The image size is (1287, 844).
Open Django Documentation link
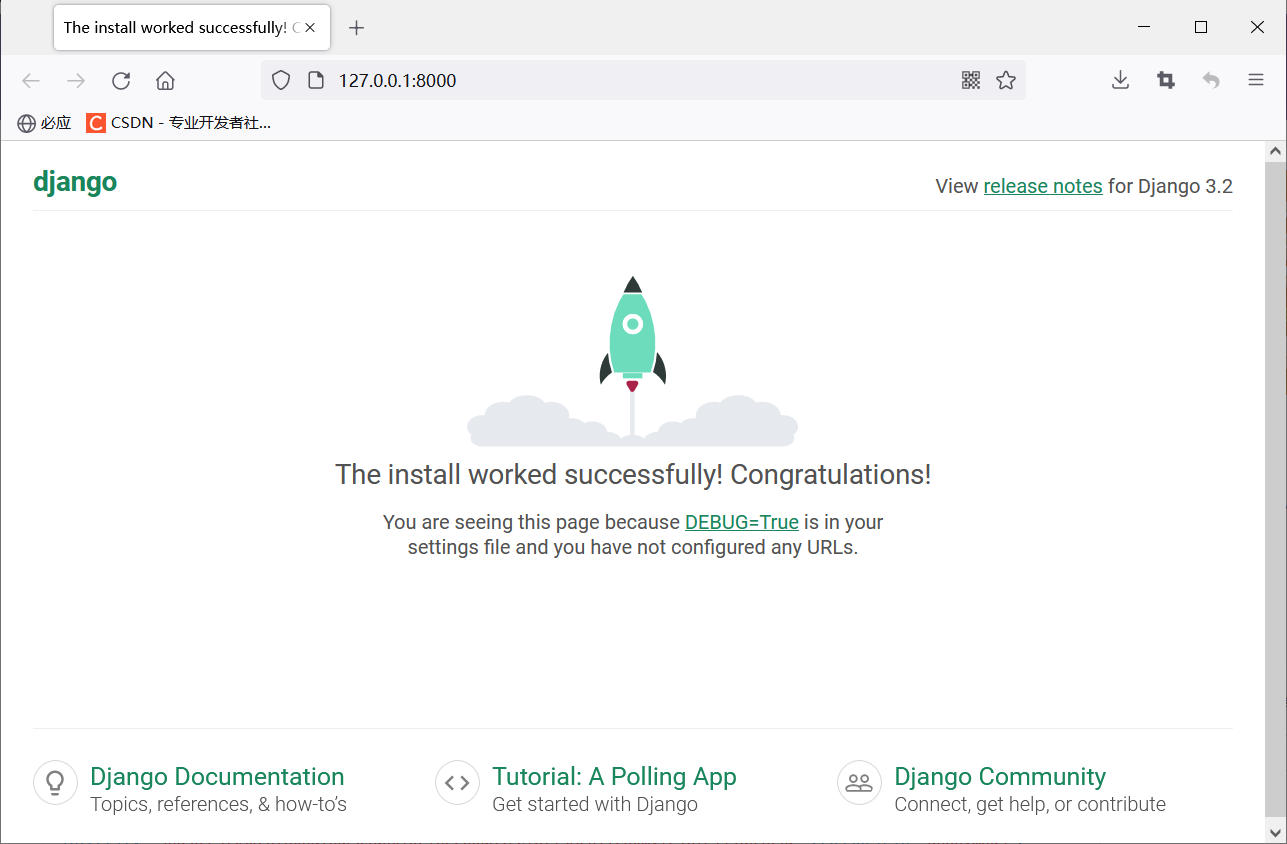point(217,777)
